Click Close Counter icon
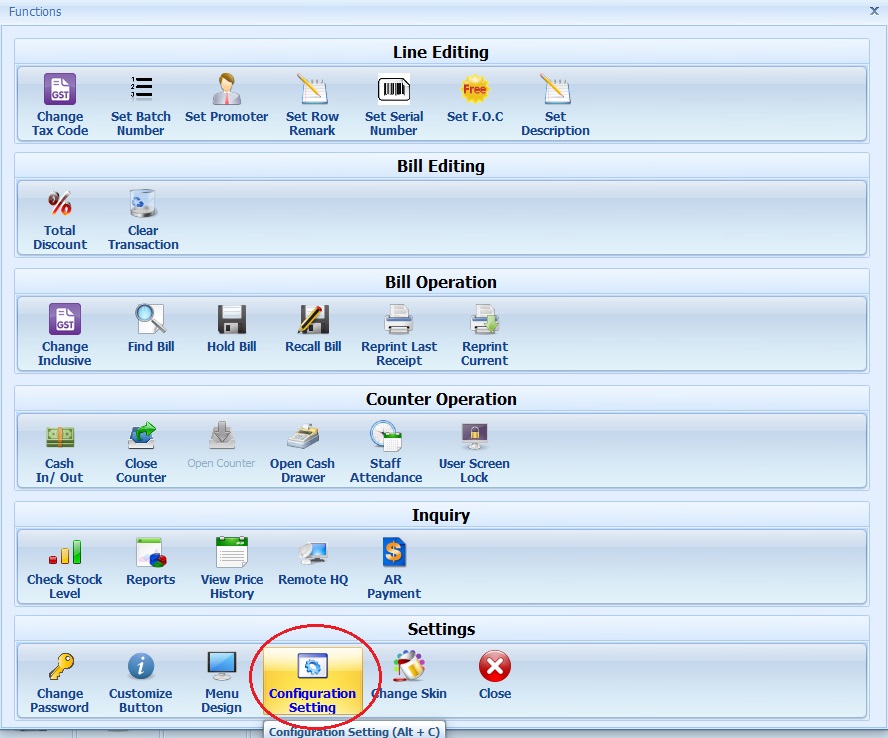The width and height of the screenshot is (888, 738). (141, 437)
